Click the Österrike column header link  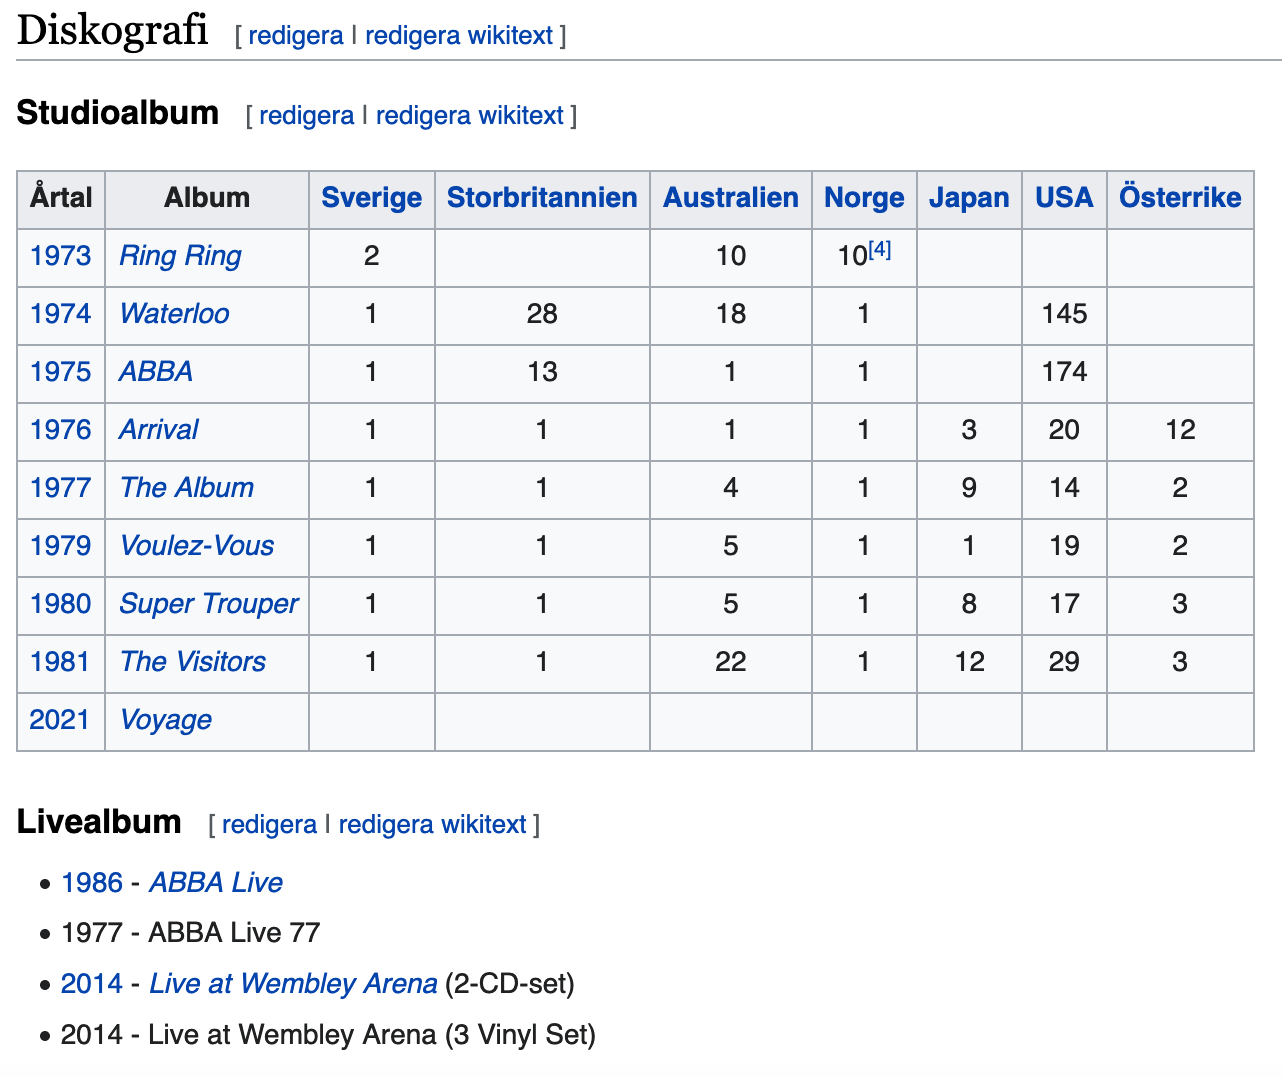pos(1180,198)
